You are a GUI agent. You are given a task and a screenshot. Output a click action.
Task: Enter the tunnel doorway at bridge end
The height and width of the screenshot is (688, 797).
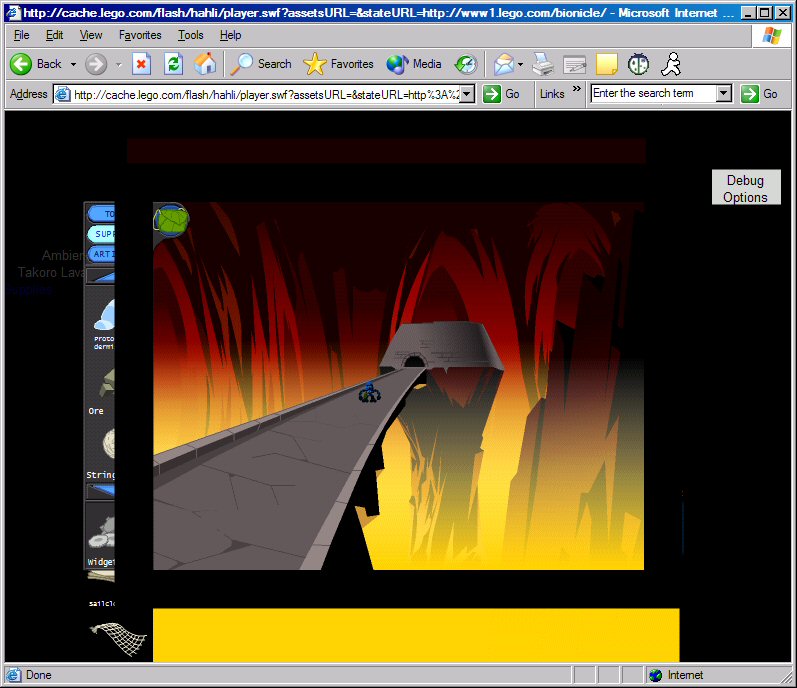click(x=413, y=361)
